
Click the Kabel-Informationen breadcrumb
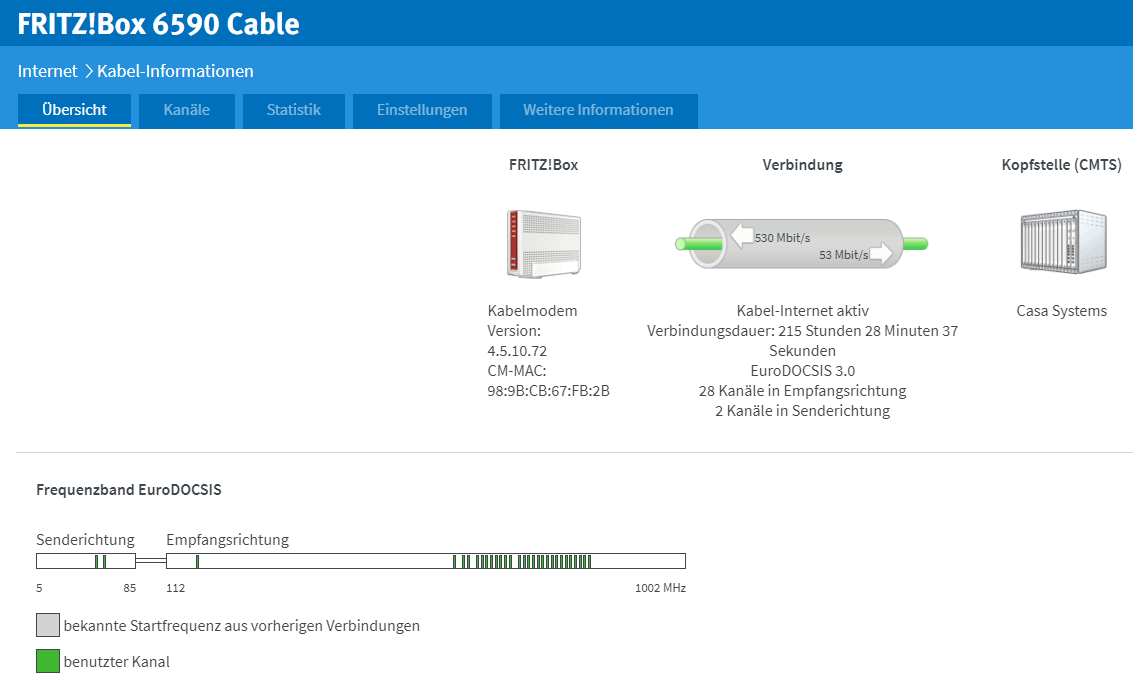[175, 71]
